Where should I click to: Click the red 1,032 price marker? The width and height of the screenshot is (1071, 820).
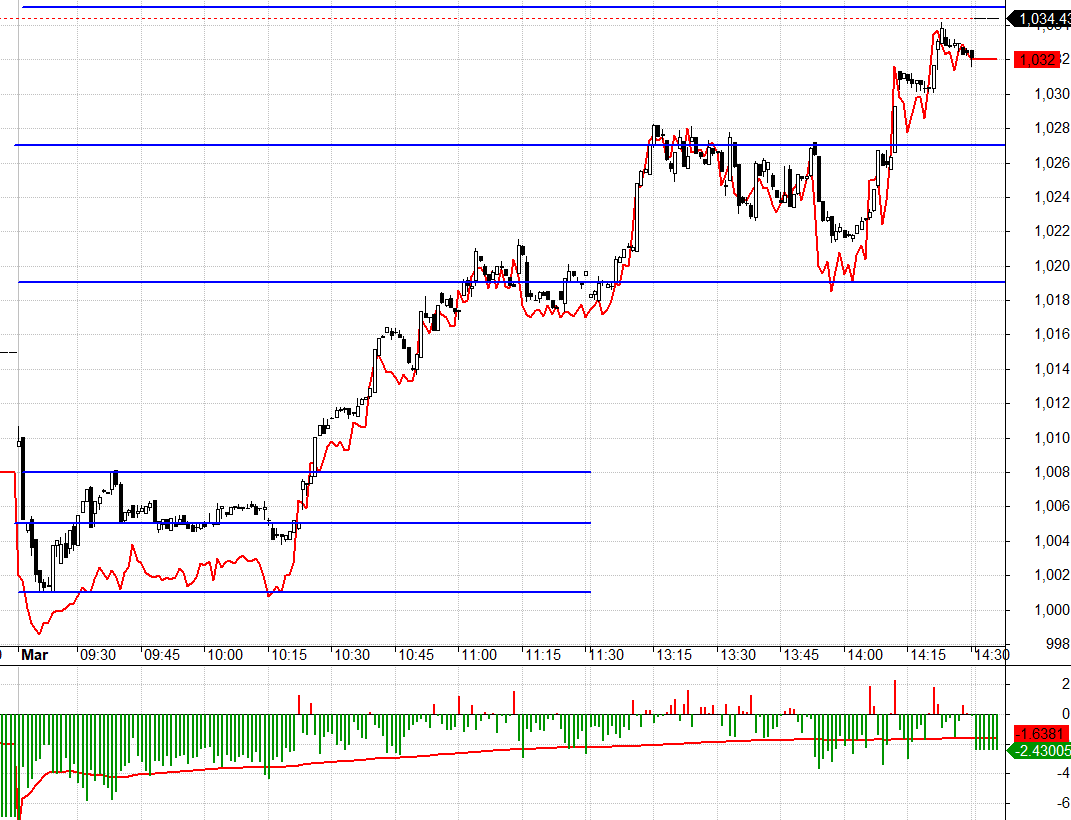tap(1037, 60)
